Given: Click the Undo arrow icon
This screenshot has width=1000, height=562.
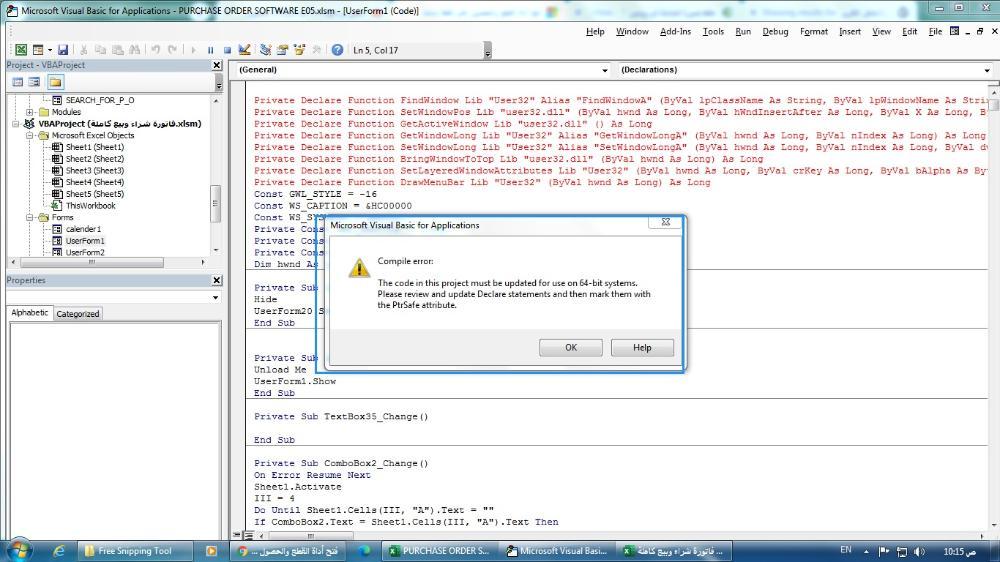Looking at the screenshot, I should coord(155,50).
